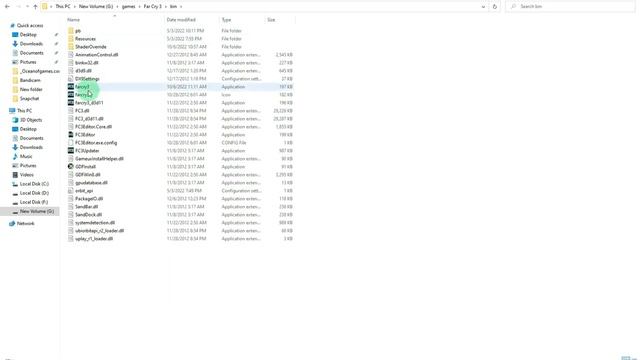The height and width of the screenshot is (360, 640).
Task: Open the Bandicam folder in sidebar
Action: [x=30, y=80]
